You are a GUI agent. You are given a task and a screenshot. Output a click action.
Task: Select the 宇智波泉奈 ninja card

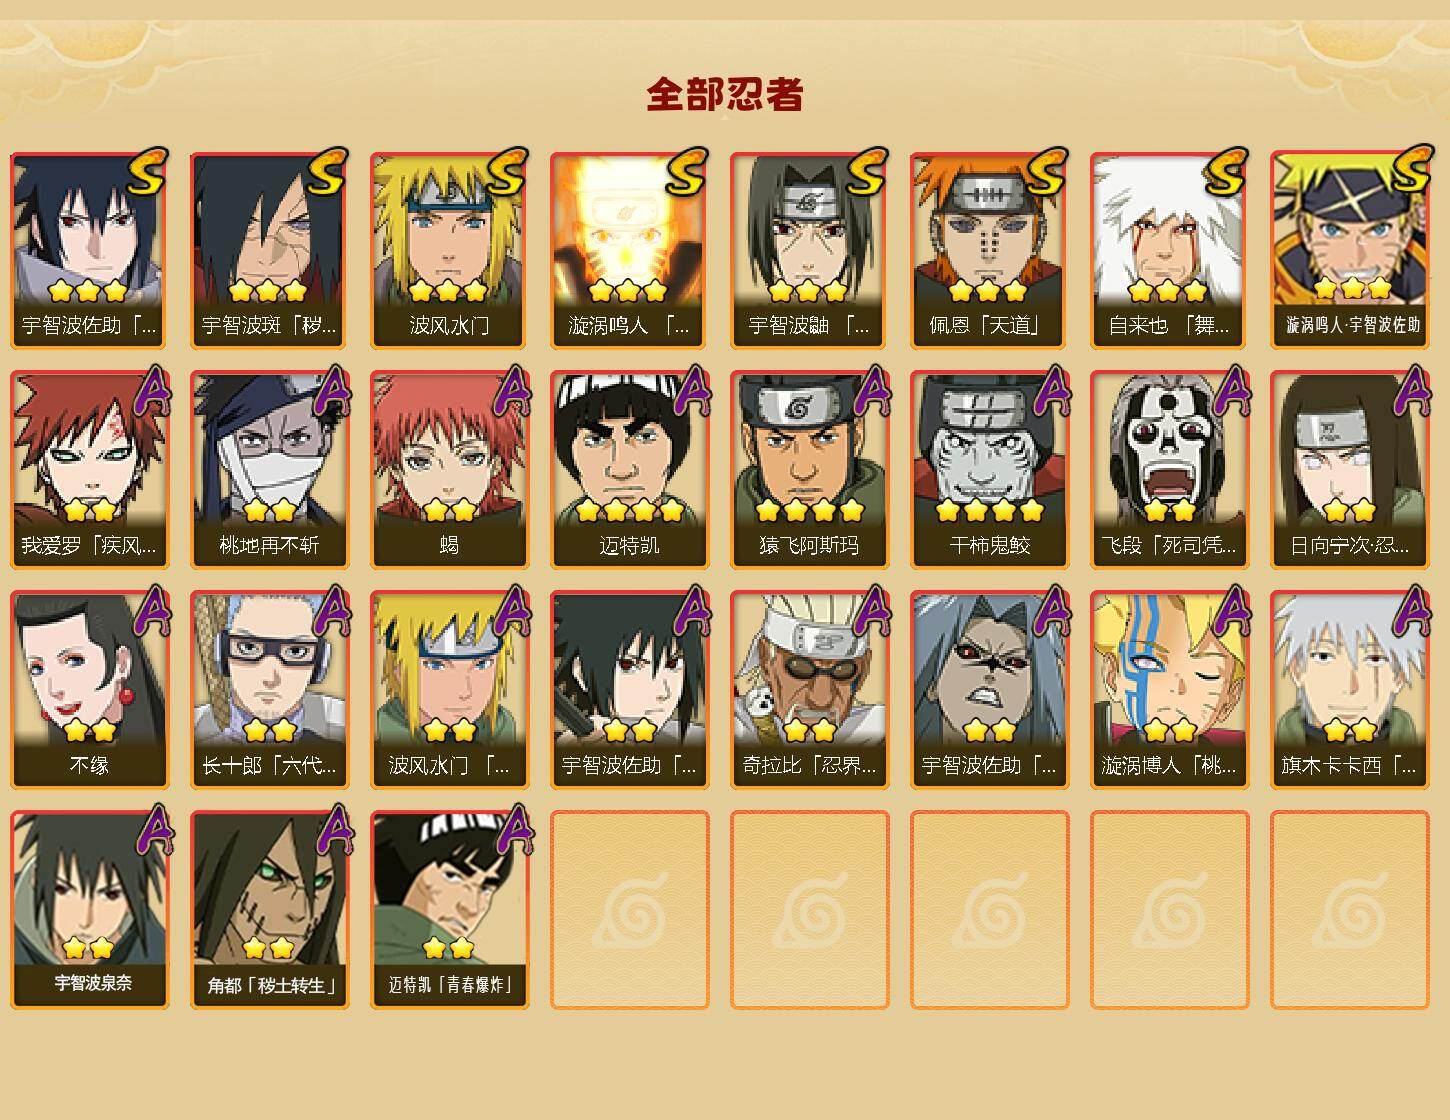[x=89, y=910]
